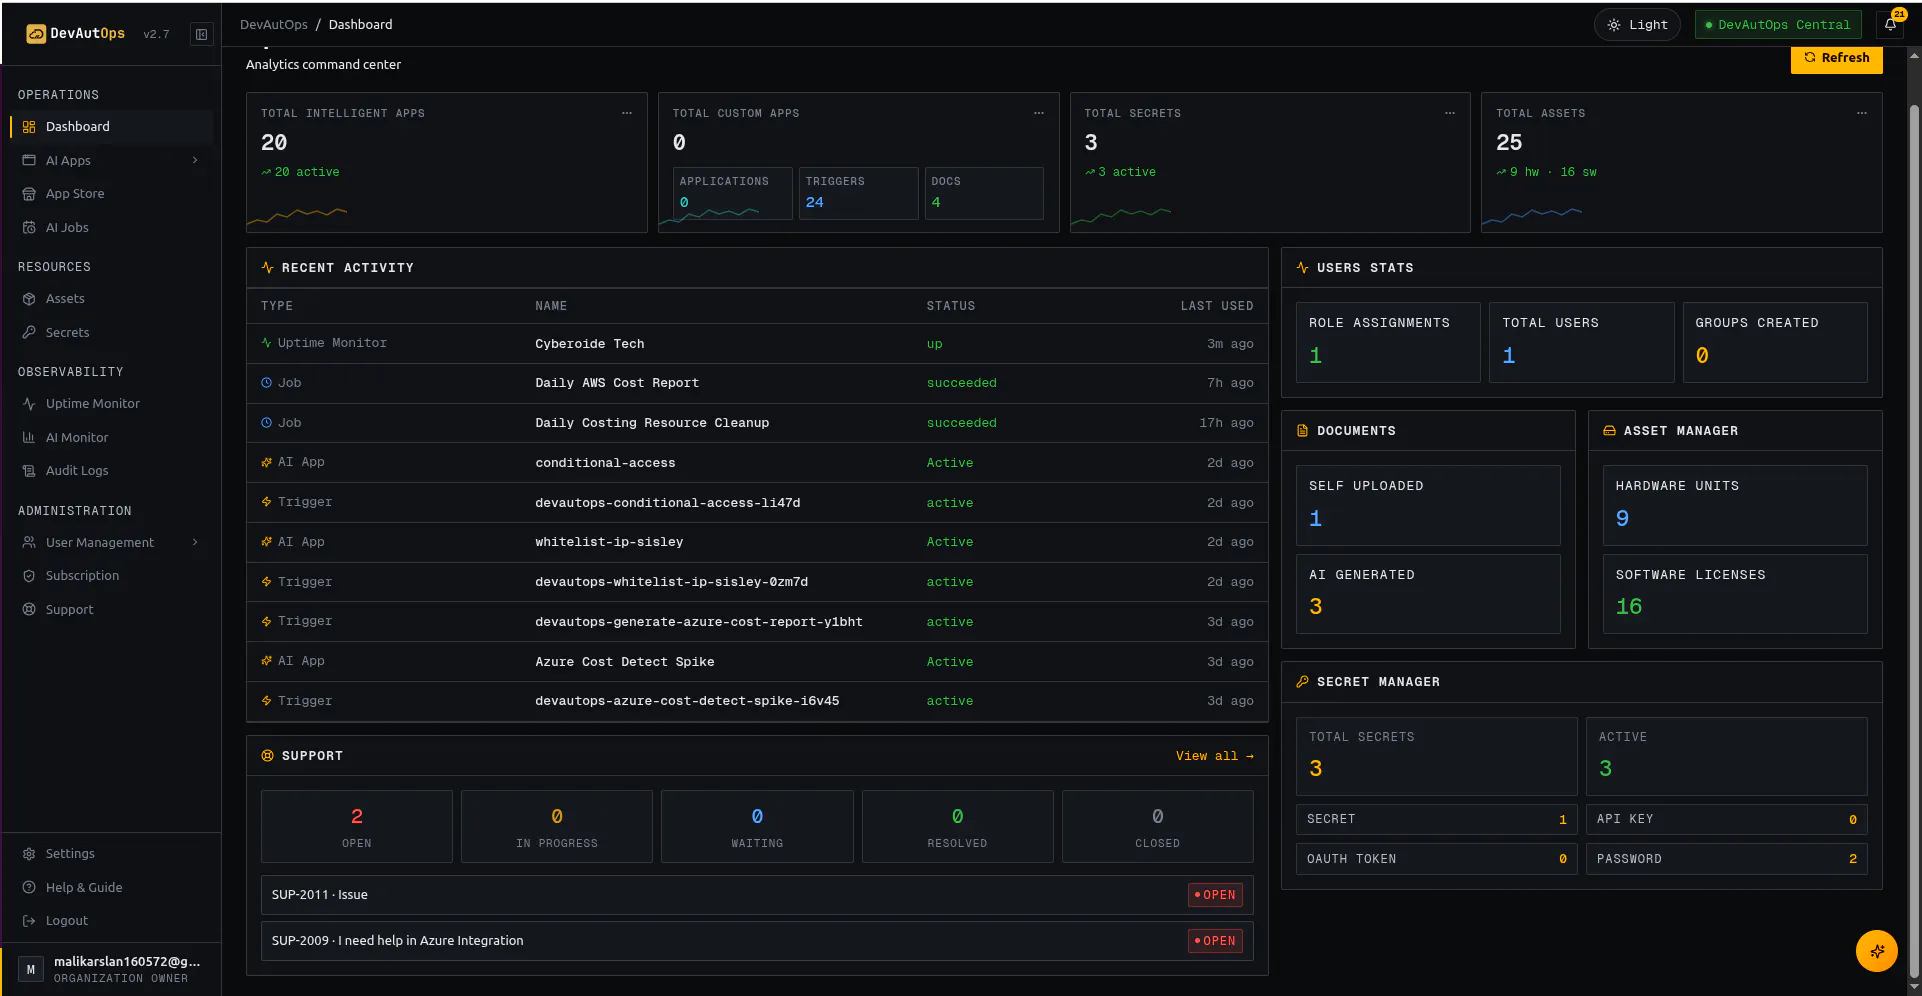Go to AI Jobs in sidebar
This screenshot has width=1922, height=996.
(x=112, y=228)
